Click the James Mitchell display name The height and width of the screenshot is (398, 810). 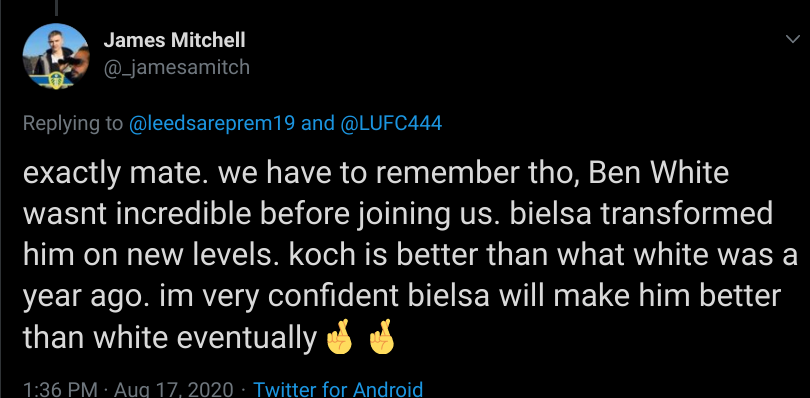(175, 40)
